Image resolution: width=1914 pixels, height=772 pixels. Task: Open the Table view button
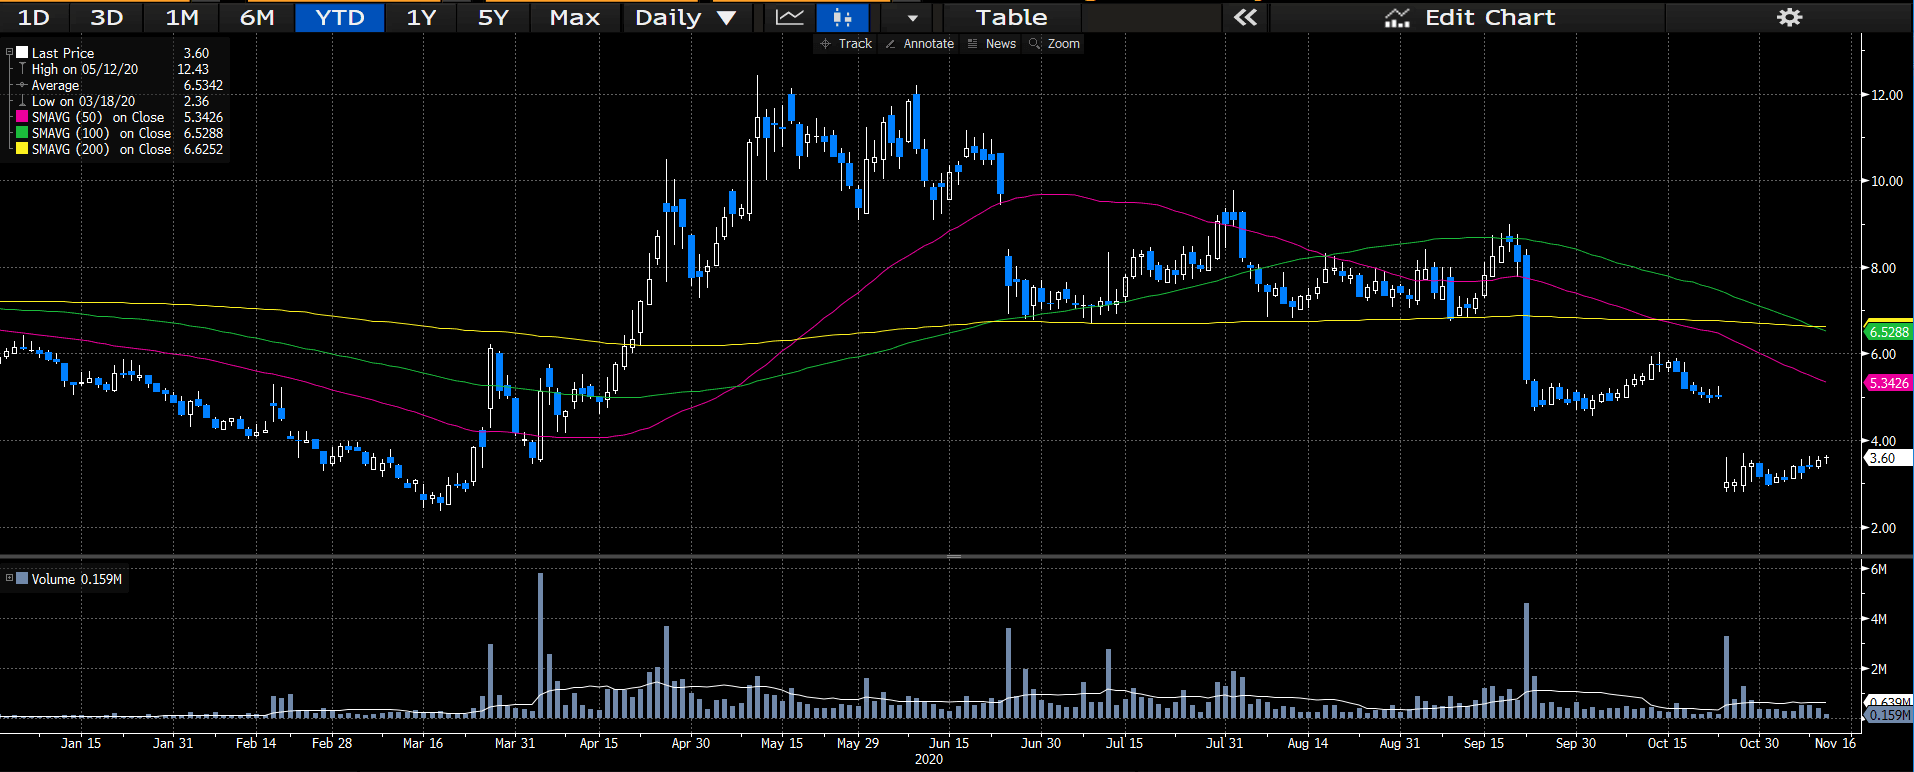(1011, 17)
